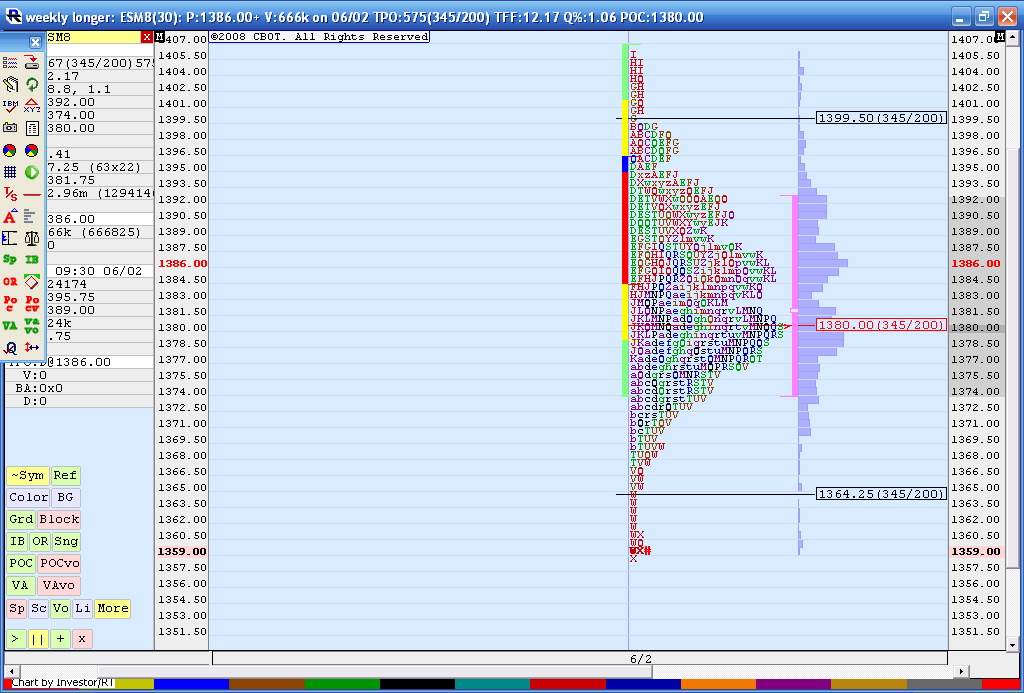1024x693 pixels.
Task: Click the > forward button
Action: tap(16, 639)
